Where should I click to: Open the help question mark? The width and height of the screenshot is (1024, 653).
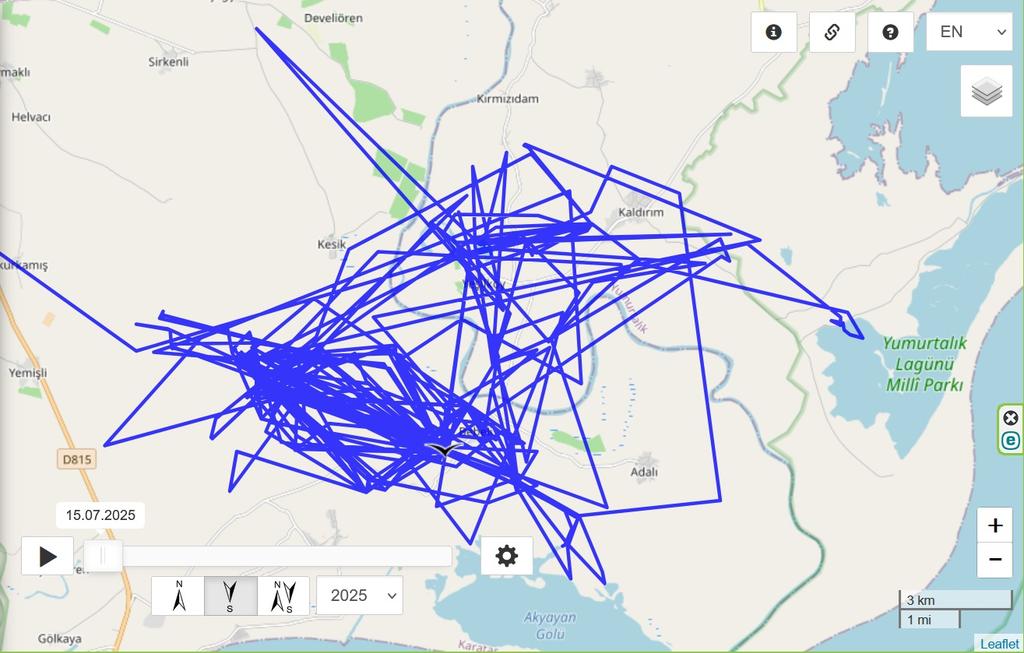coord(890,32)
